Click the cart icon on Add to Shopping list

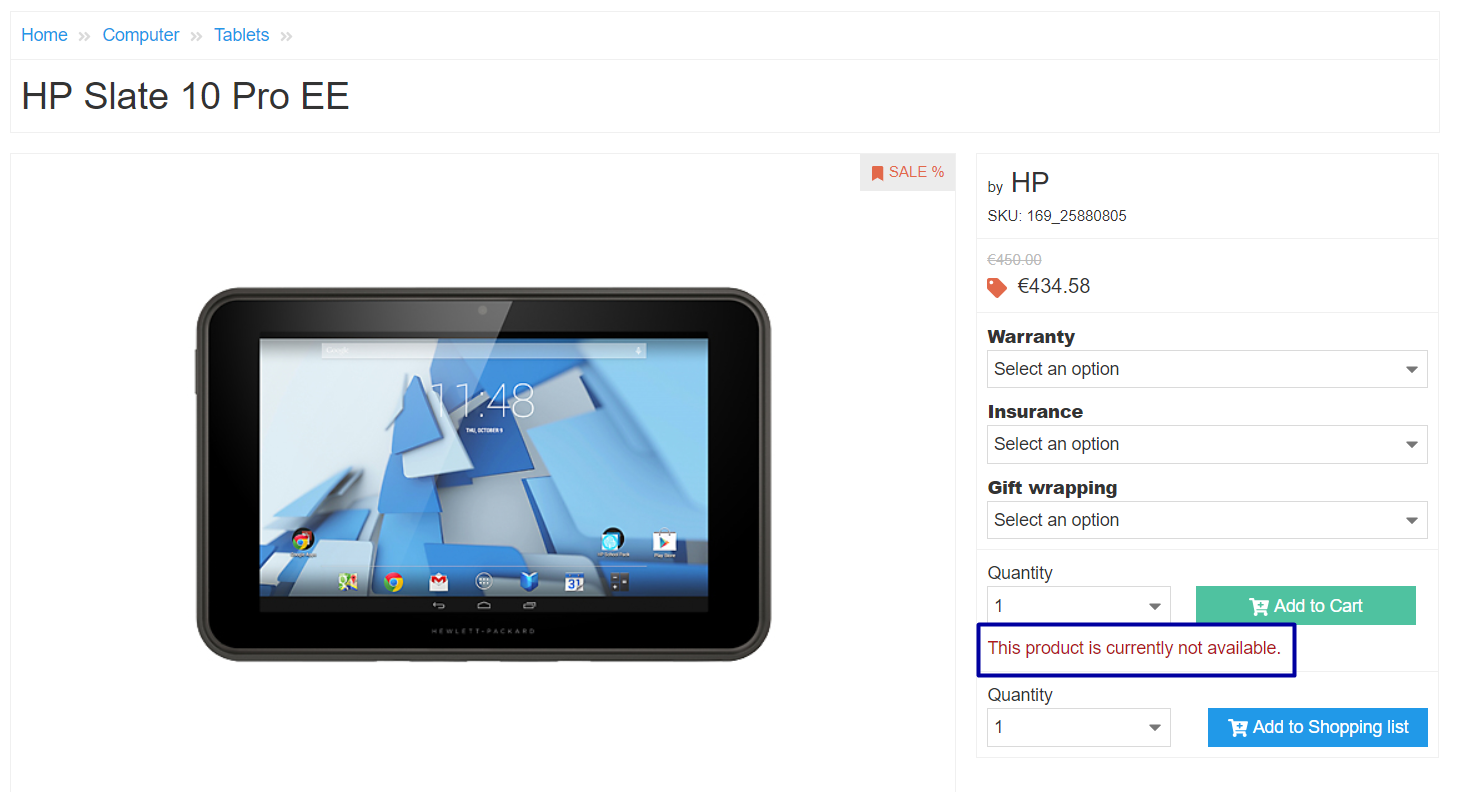(x=1238, y=728)
